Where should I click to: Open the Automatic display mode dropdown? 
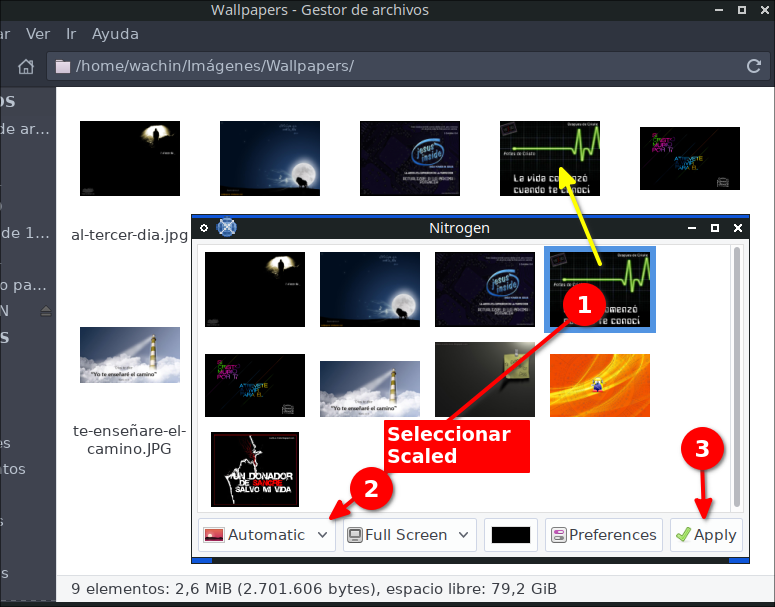click(266, 535)
